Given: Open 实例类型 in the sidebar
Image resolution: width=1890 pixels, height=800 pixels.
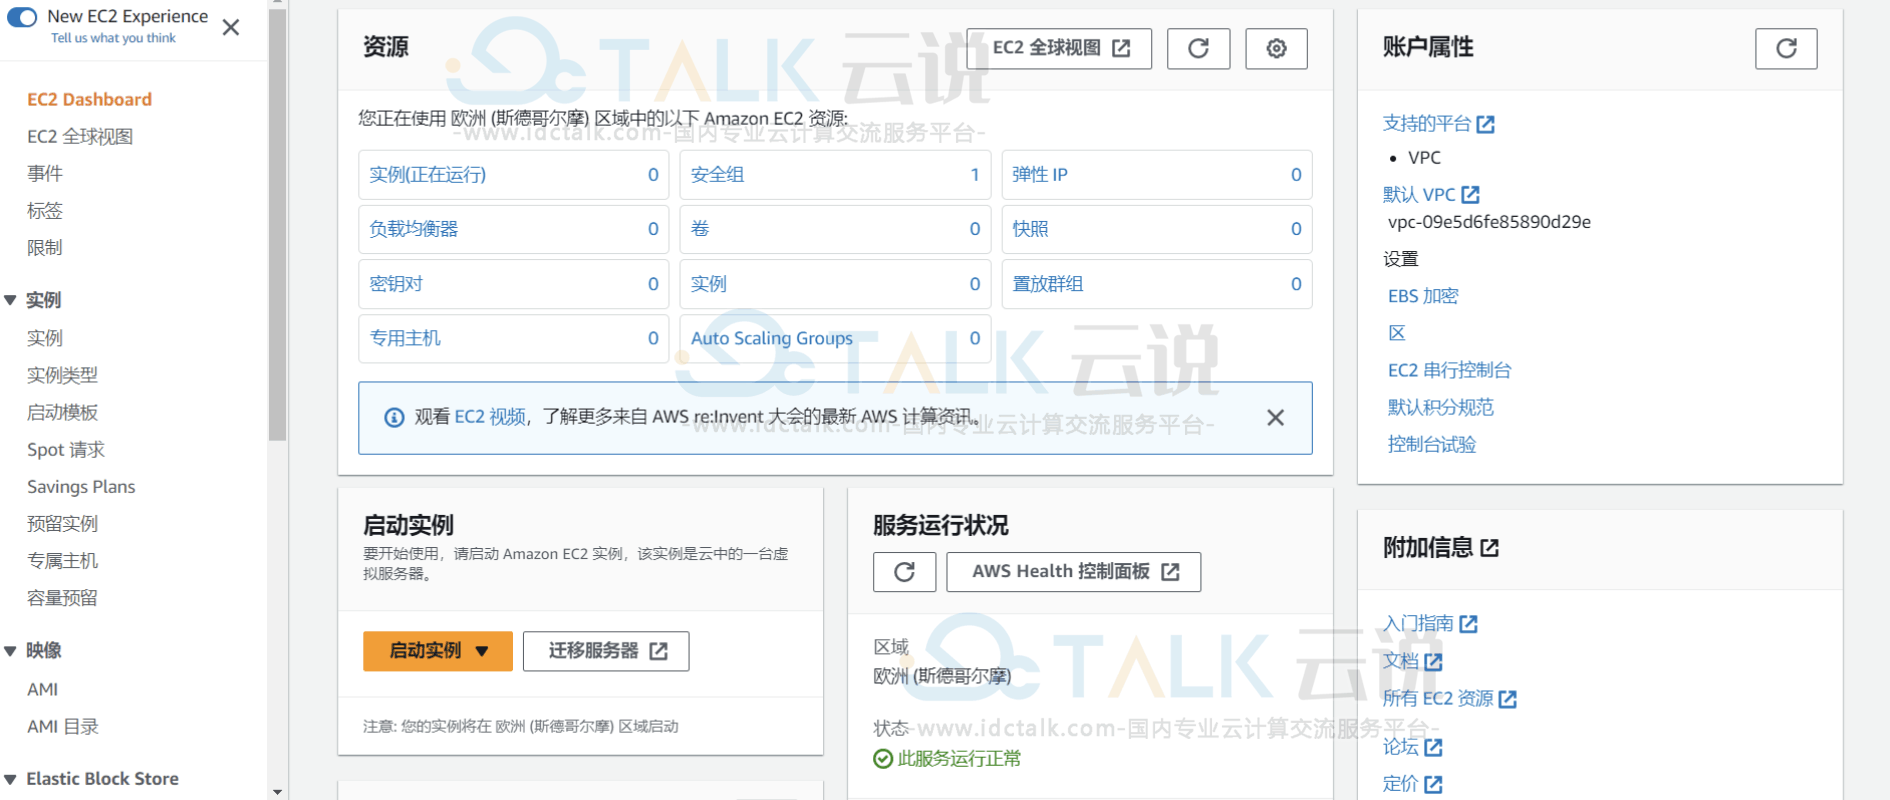Looking at the screenshot, I should (62, 375).
